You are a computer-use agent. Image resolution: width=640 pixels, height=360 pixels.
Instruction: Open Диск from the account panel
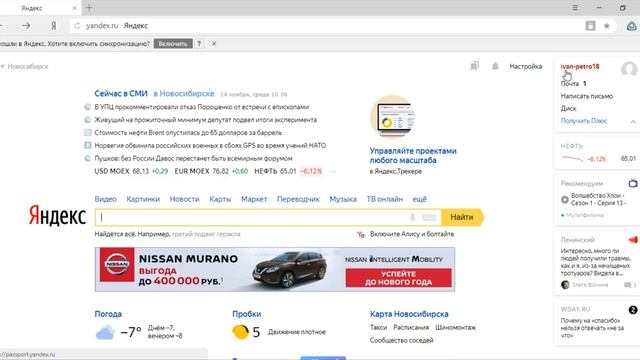tap(568, 108)
